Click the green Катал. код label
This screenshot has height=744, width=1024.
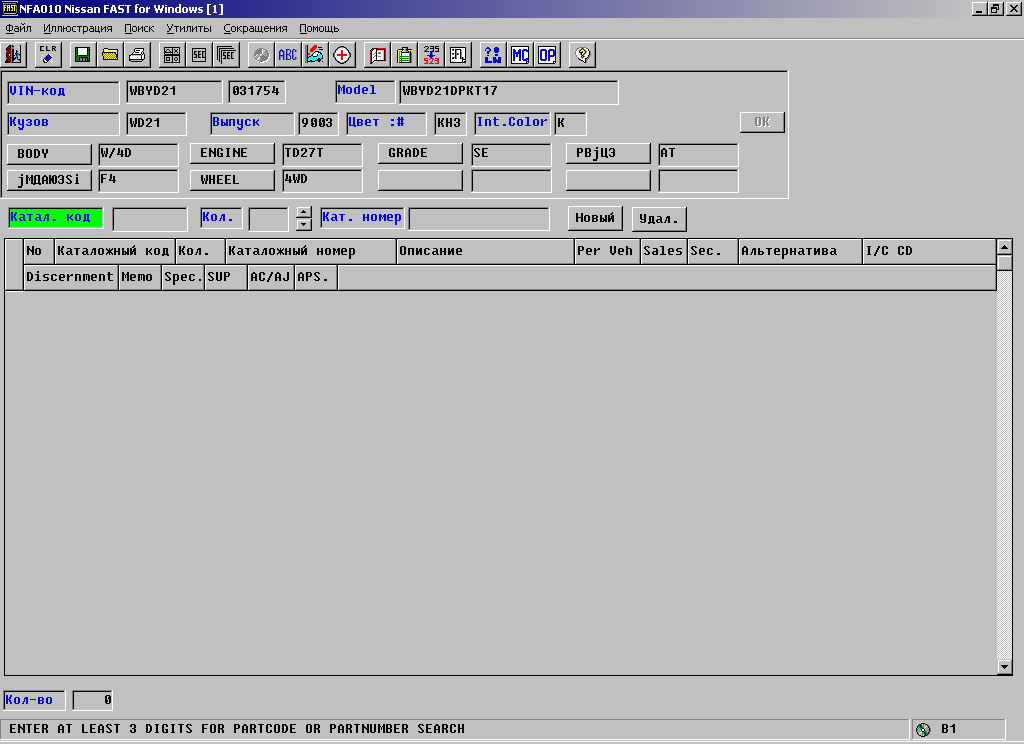56,218
